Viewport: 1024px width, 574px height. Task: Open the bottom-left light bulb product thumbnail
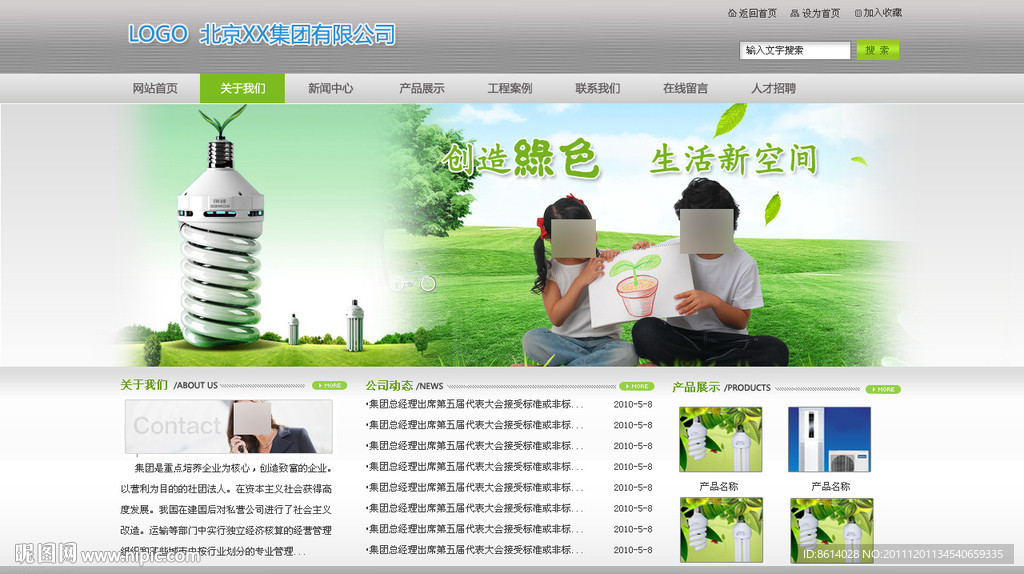721,530
